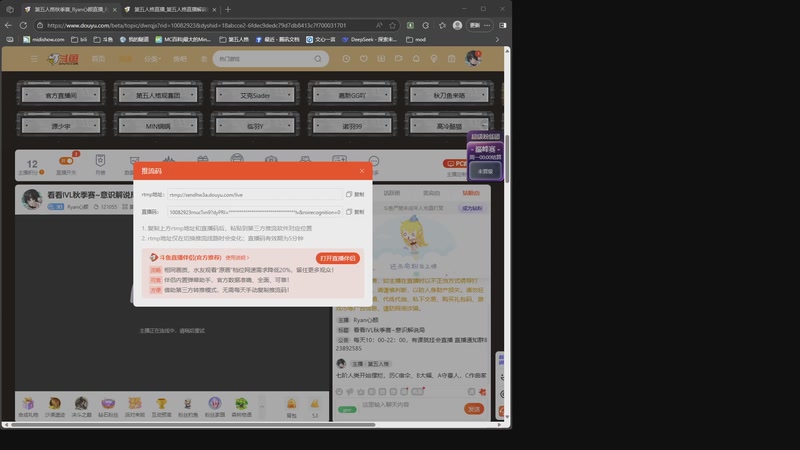
Task: Click the Douyu logo
Action: coord(63,59)
